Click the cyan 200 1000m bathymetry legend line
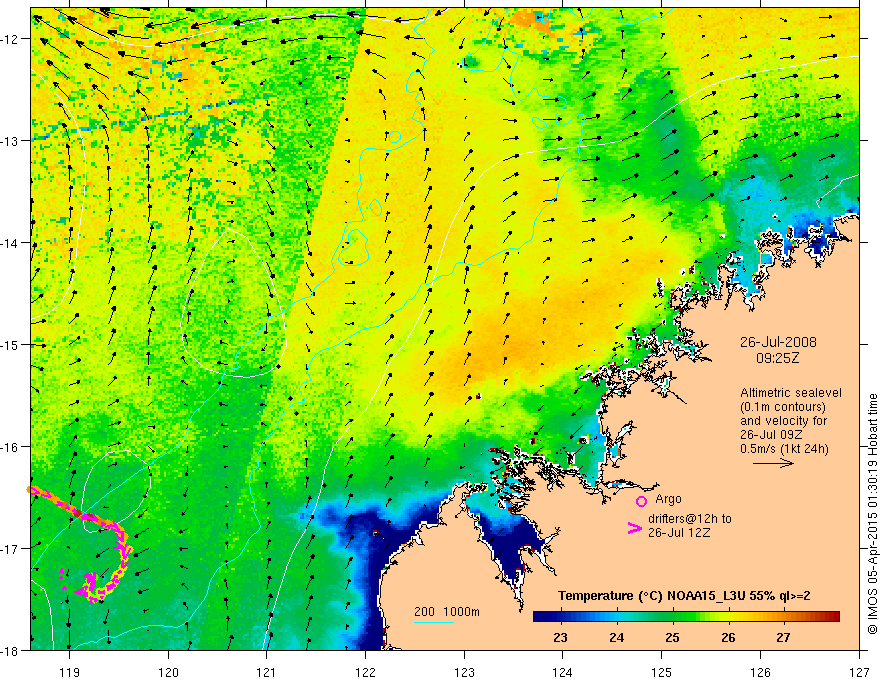The height and width of the screenshot is (680, 880). pyautogui.click(x=434, y=622)
